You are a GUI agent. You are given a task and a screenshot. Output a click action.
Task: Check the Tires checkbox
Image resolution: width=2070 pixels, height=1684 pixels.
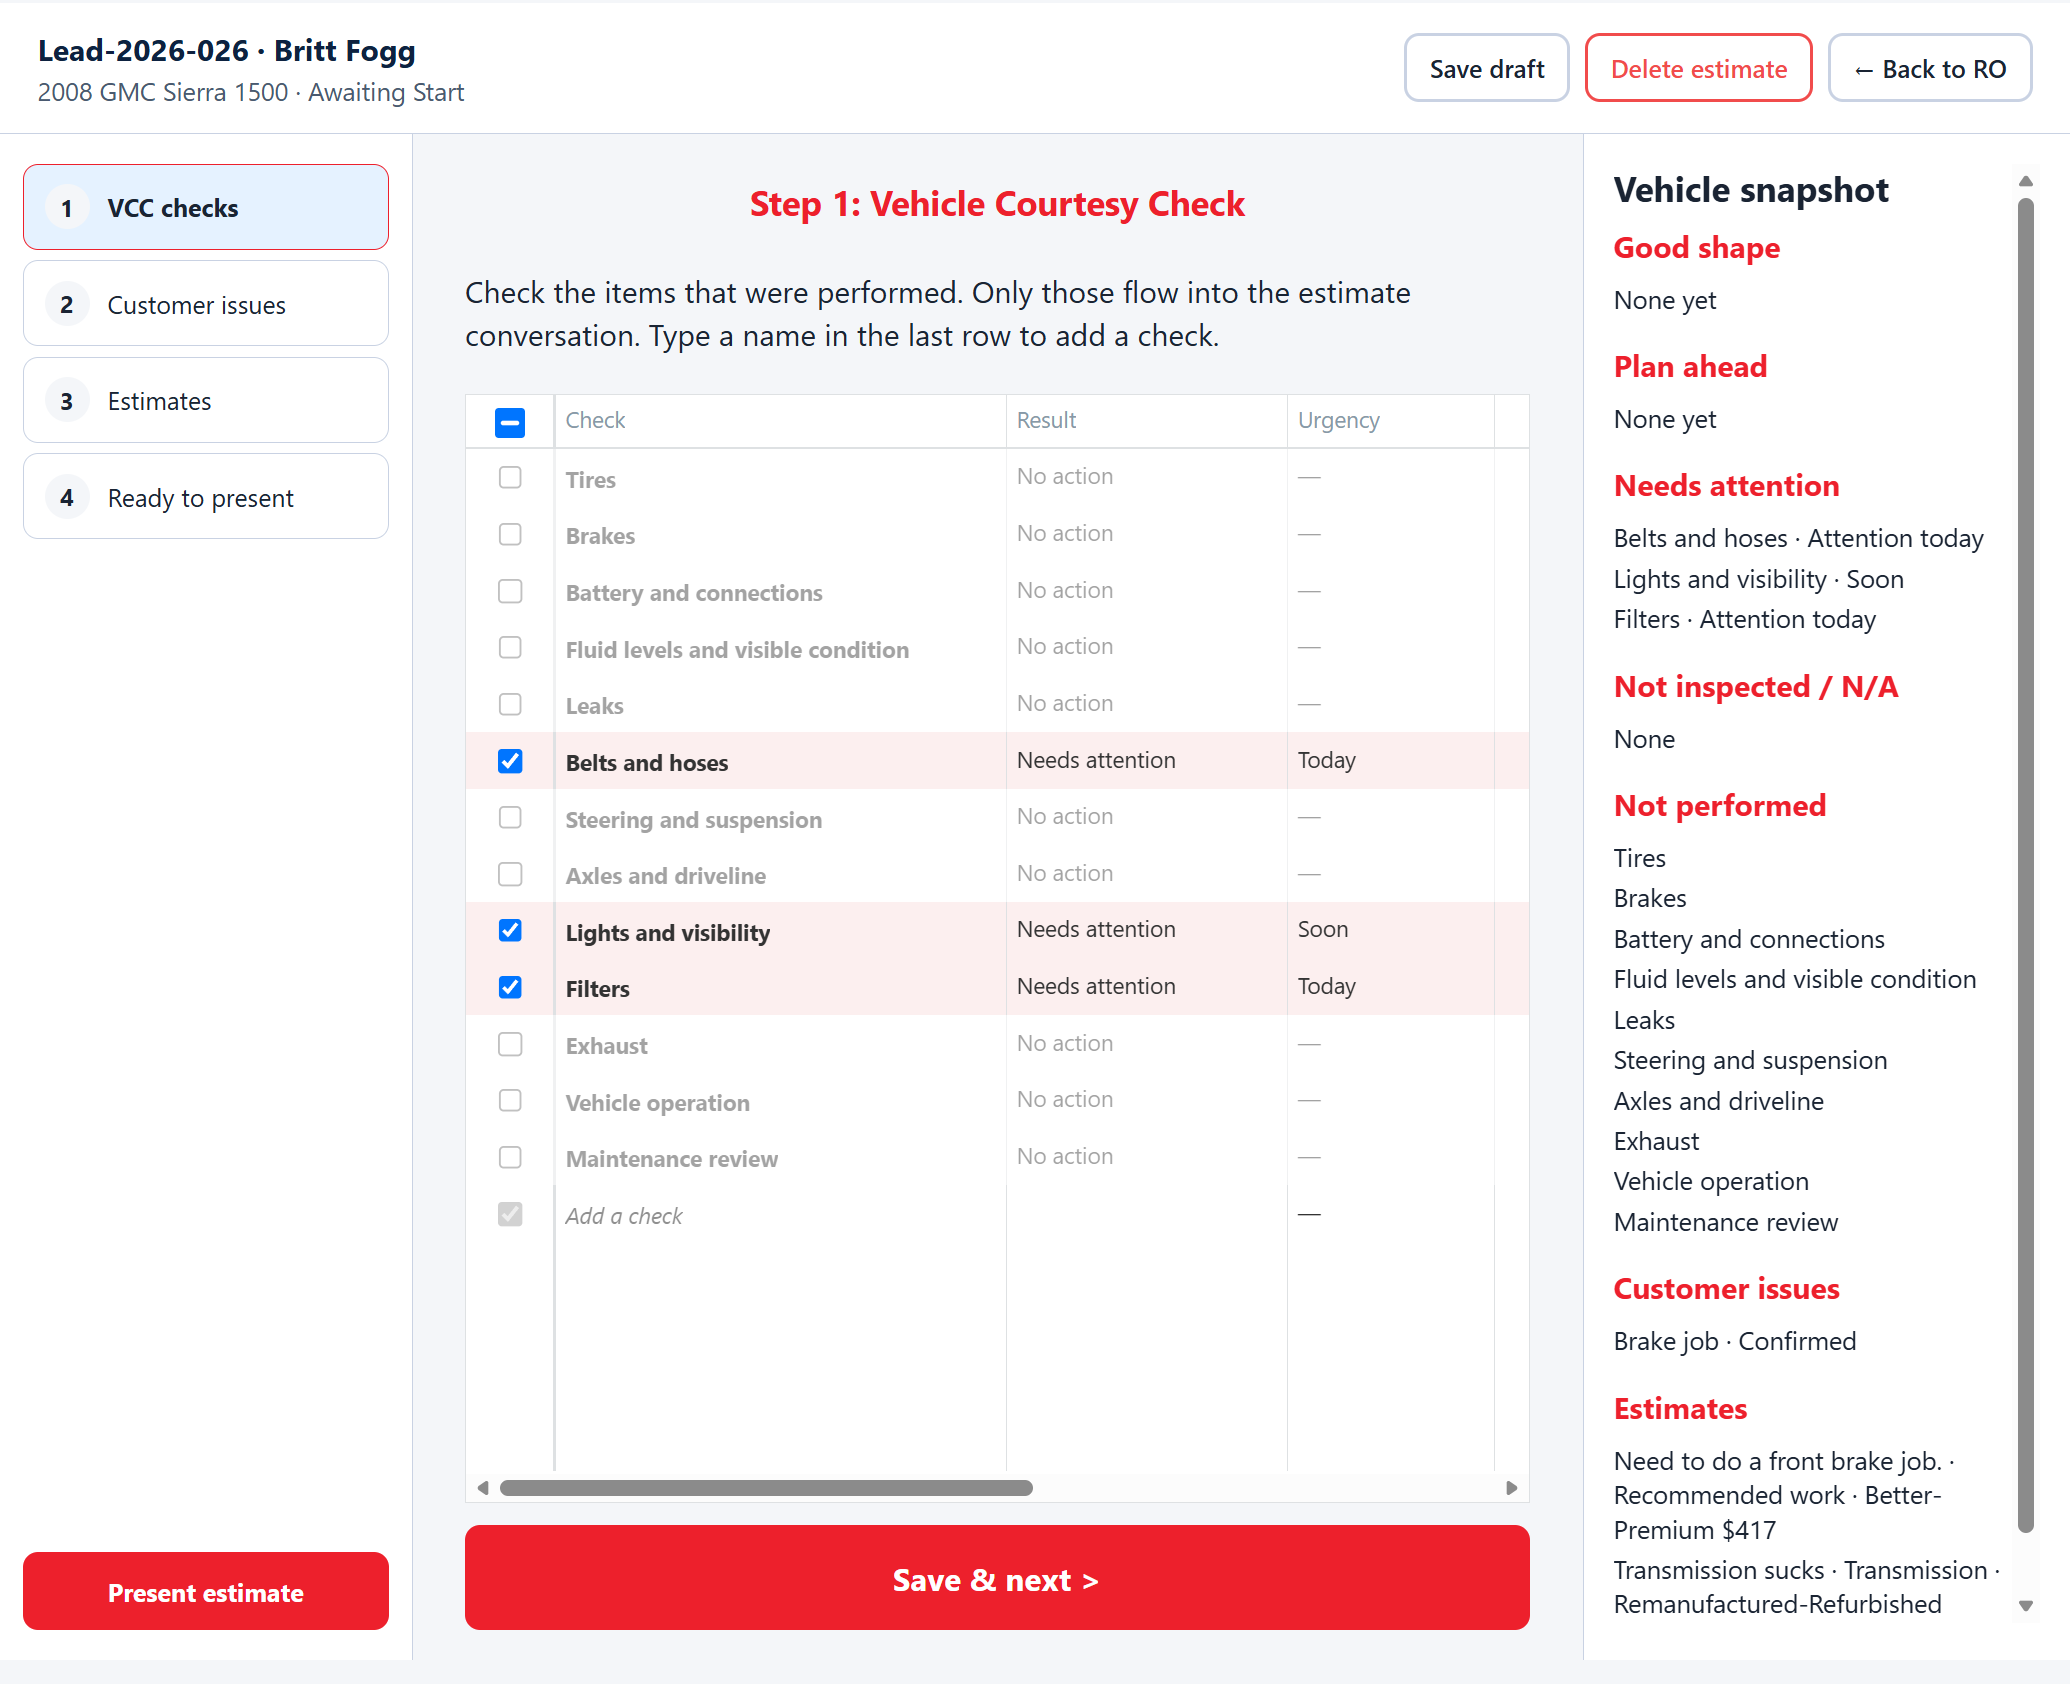coord(510,478)
